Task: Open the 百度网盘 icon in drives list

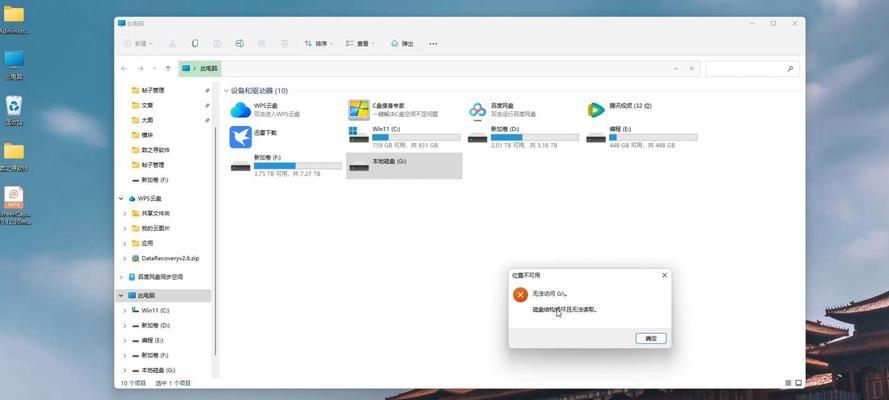Action: 477,110
